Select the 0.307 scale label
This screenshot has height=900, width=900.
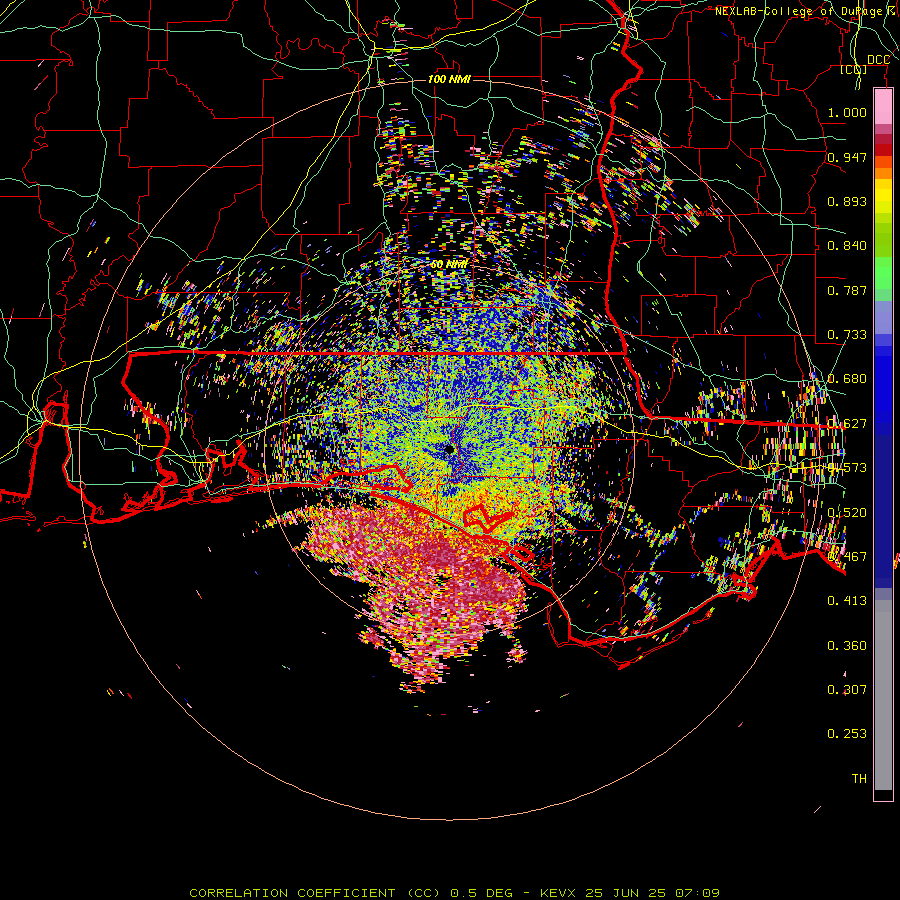[x=847, y=689]
